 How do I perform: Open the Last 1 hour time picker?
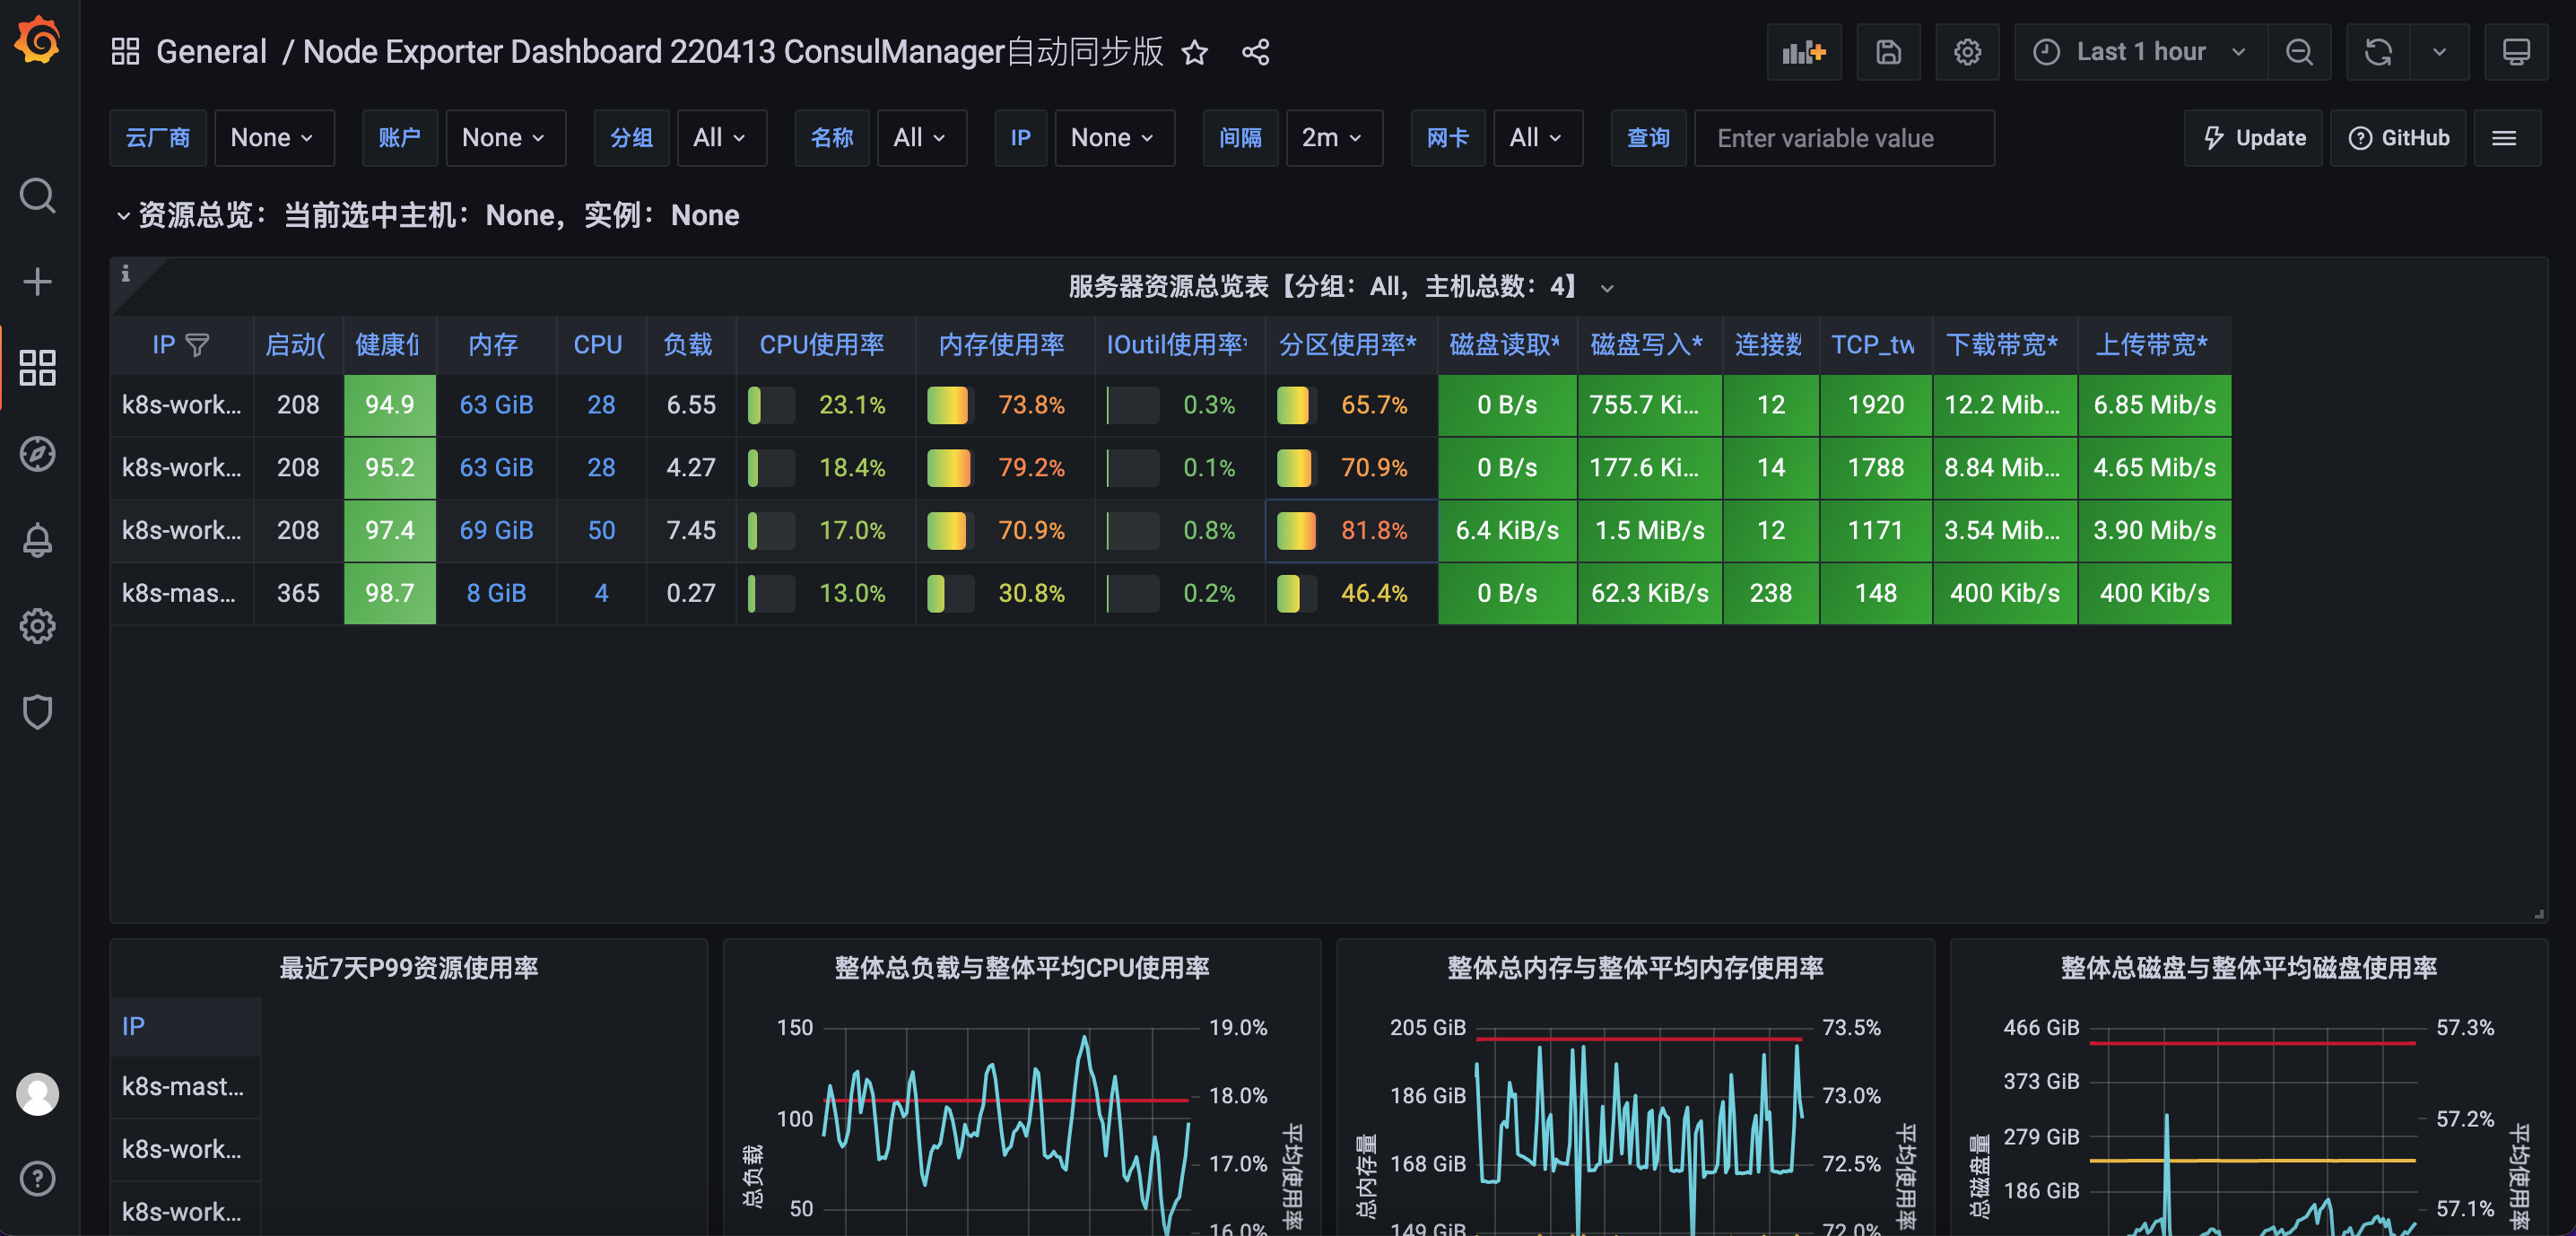pos(2140,52)
